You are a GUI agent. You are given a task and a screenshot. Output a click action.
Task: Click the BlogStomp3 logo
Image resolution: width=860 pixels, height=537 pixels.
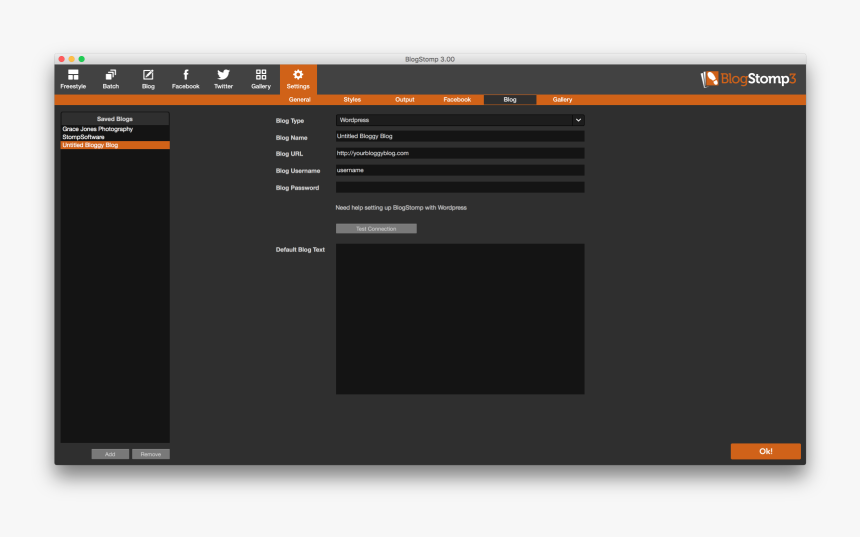(x=748, y=79)
